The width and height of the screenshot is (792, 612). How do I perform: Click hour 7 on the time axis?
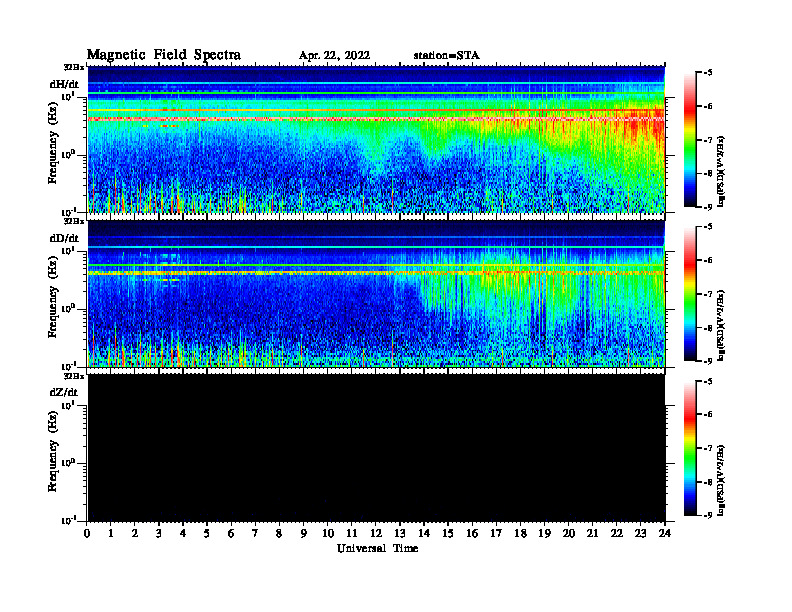(255, 533)
